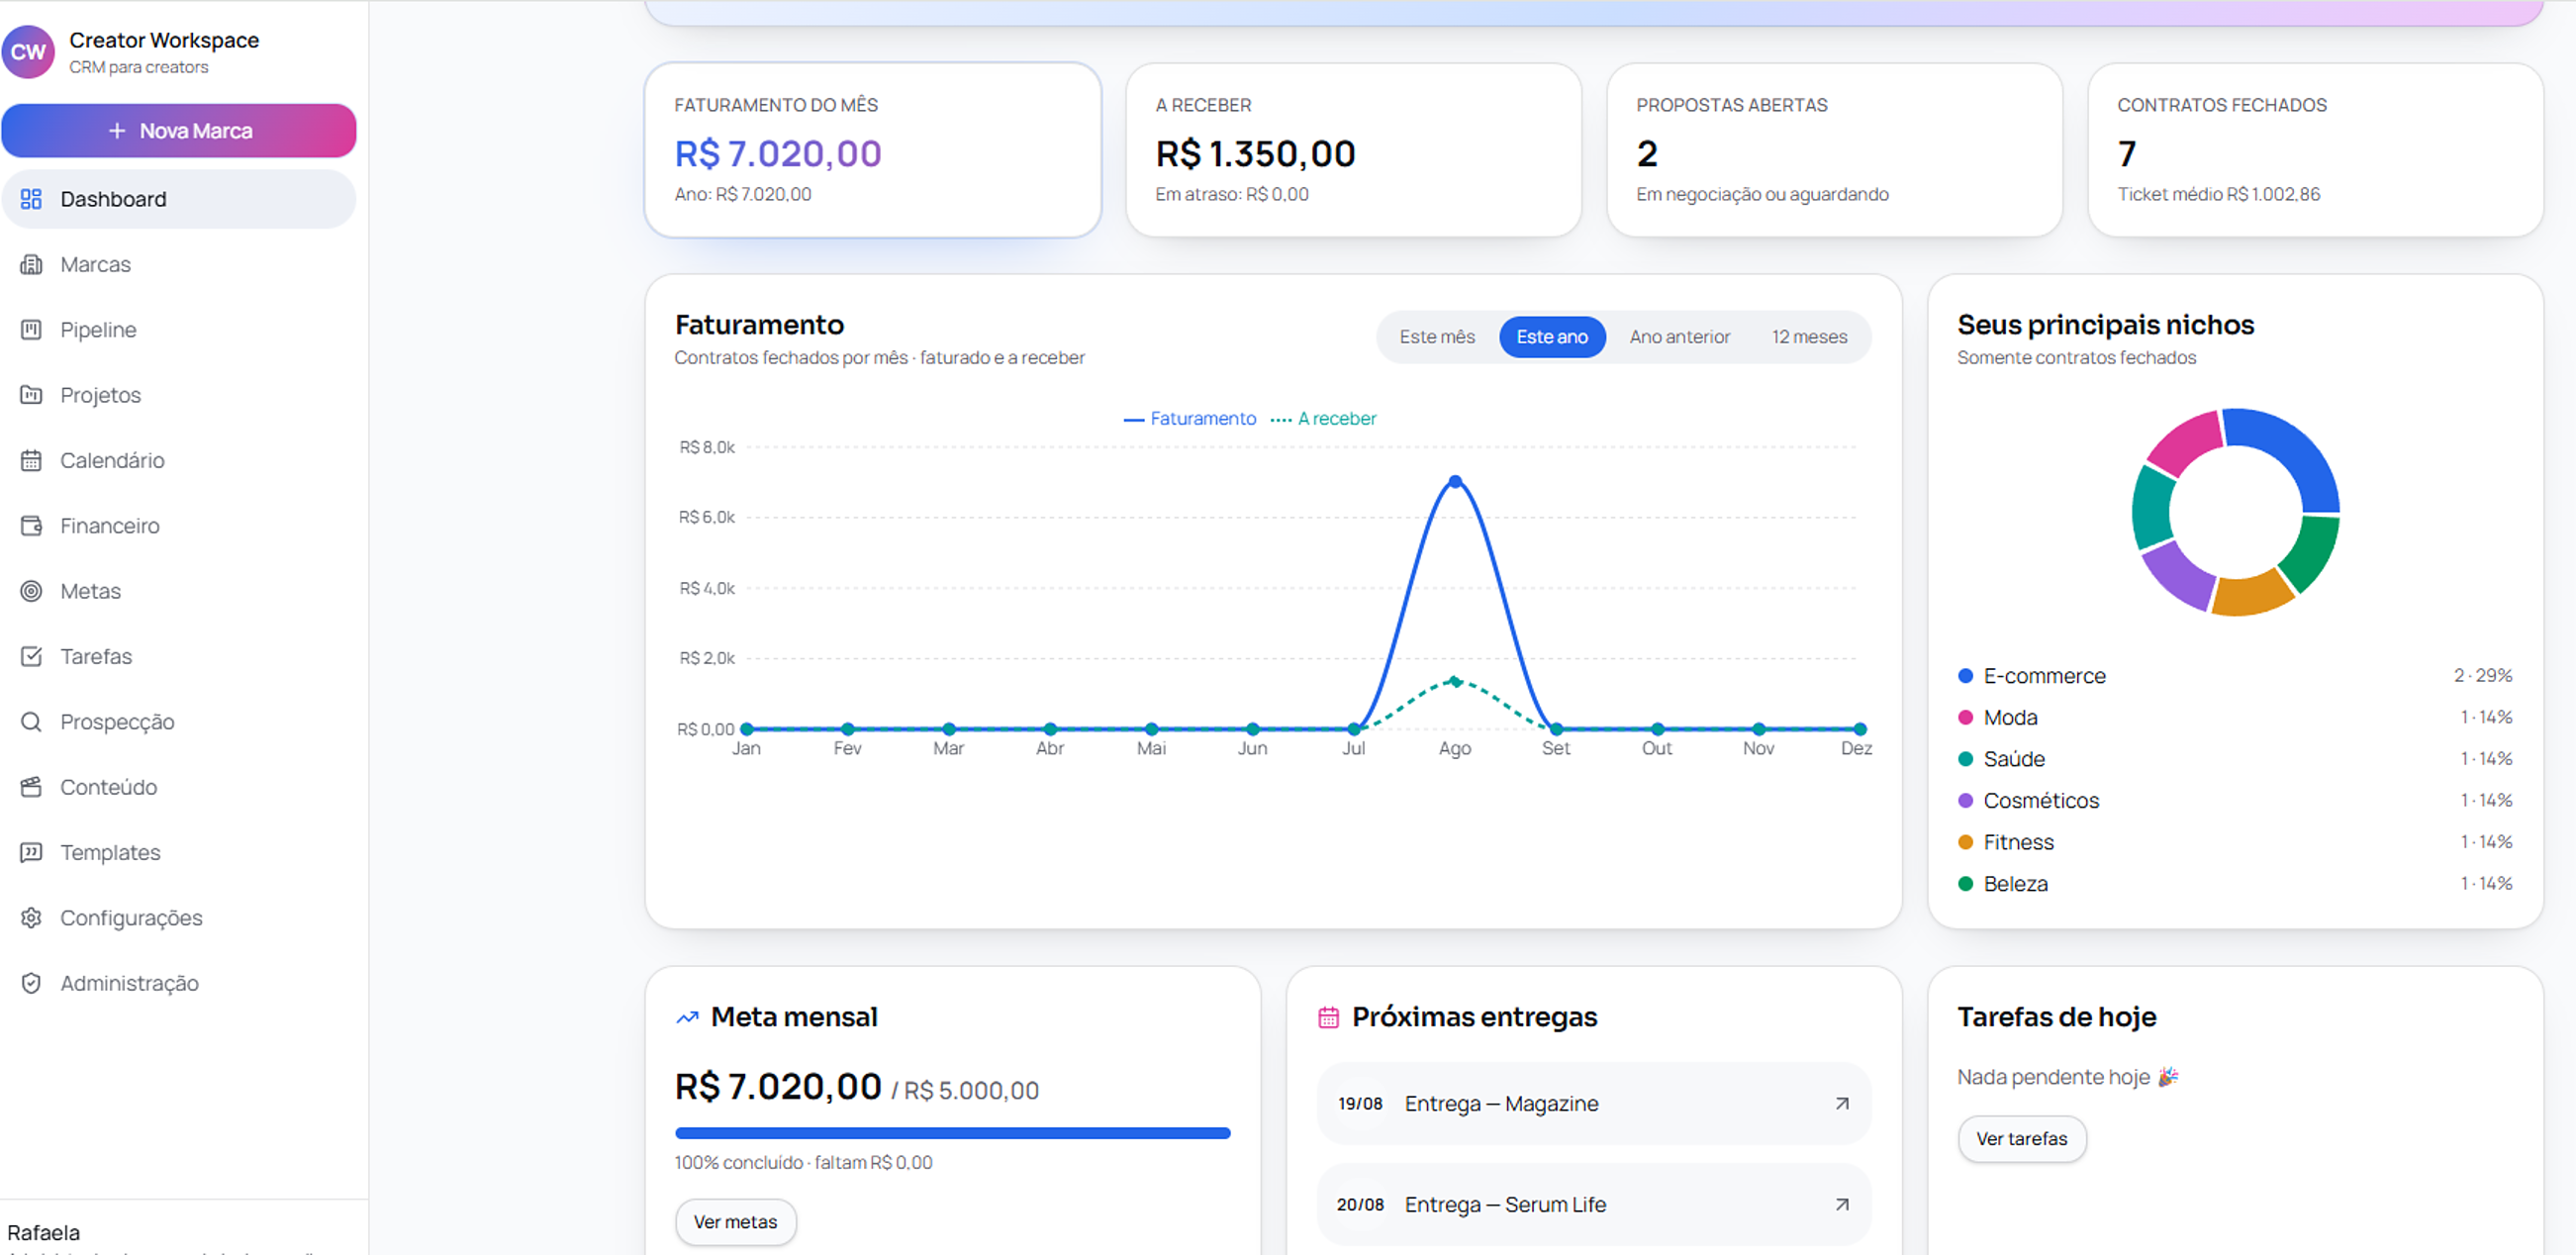Click the Propostas abertas card

point(1834,150)
